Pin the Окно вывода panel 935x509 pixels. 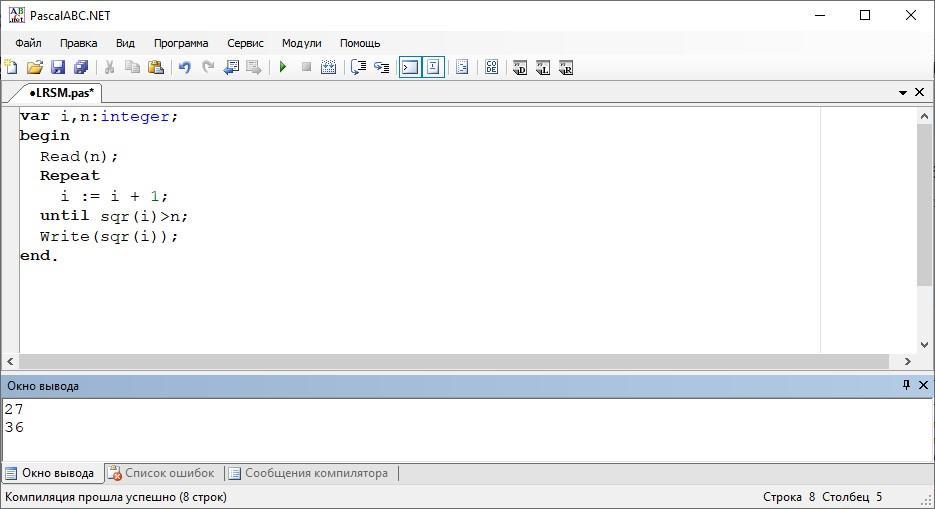click(906, 385)
